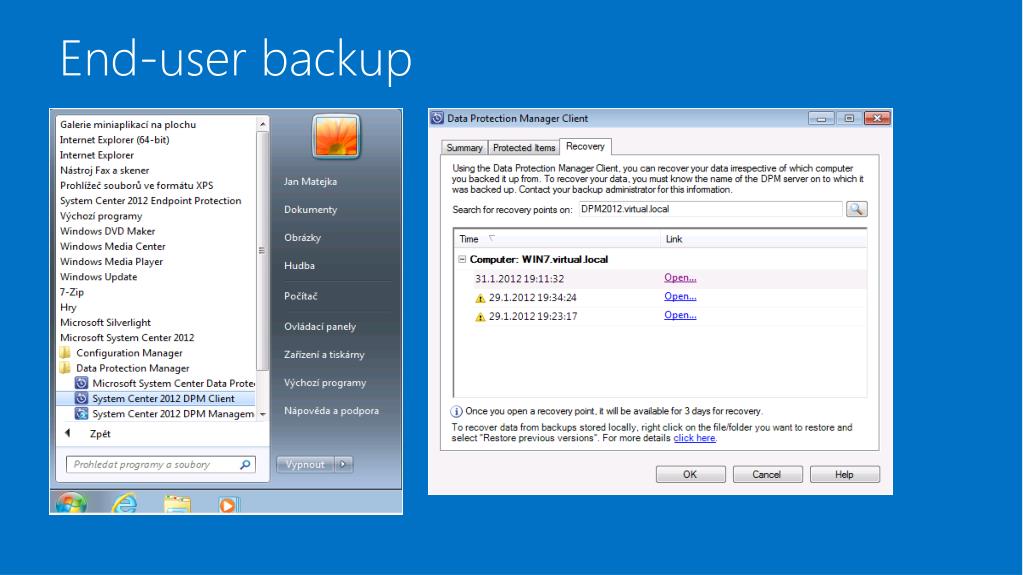Switch to the Summary tab
Image resolution: width=1023 pixels, height=575 pixels.
point(464,148)
